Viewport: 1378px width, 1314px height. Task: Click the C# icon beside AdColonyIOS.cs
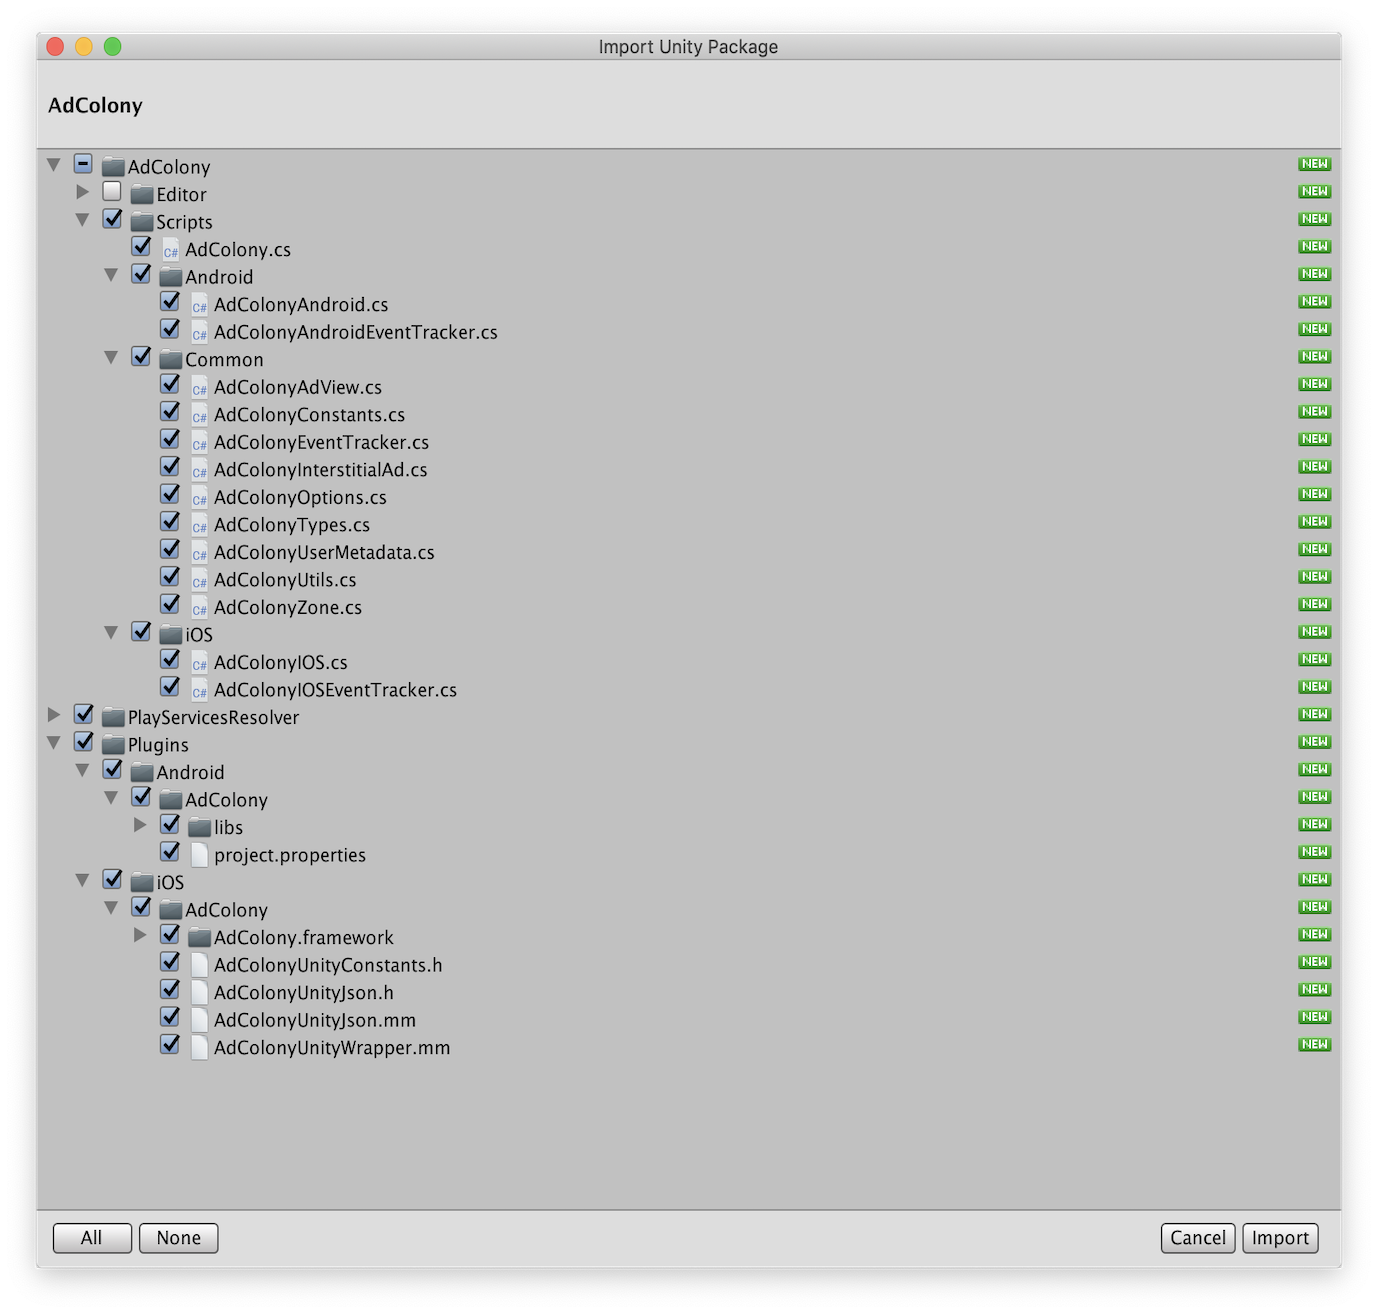(200, 662)
